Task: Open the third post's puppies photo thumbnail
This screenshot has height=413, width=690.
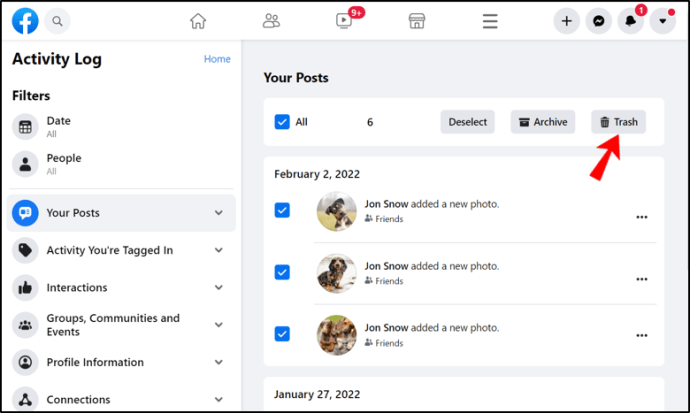Action: (337, 335)
